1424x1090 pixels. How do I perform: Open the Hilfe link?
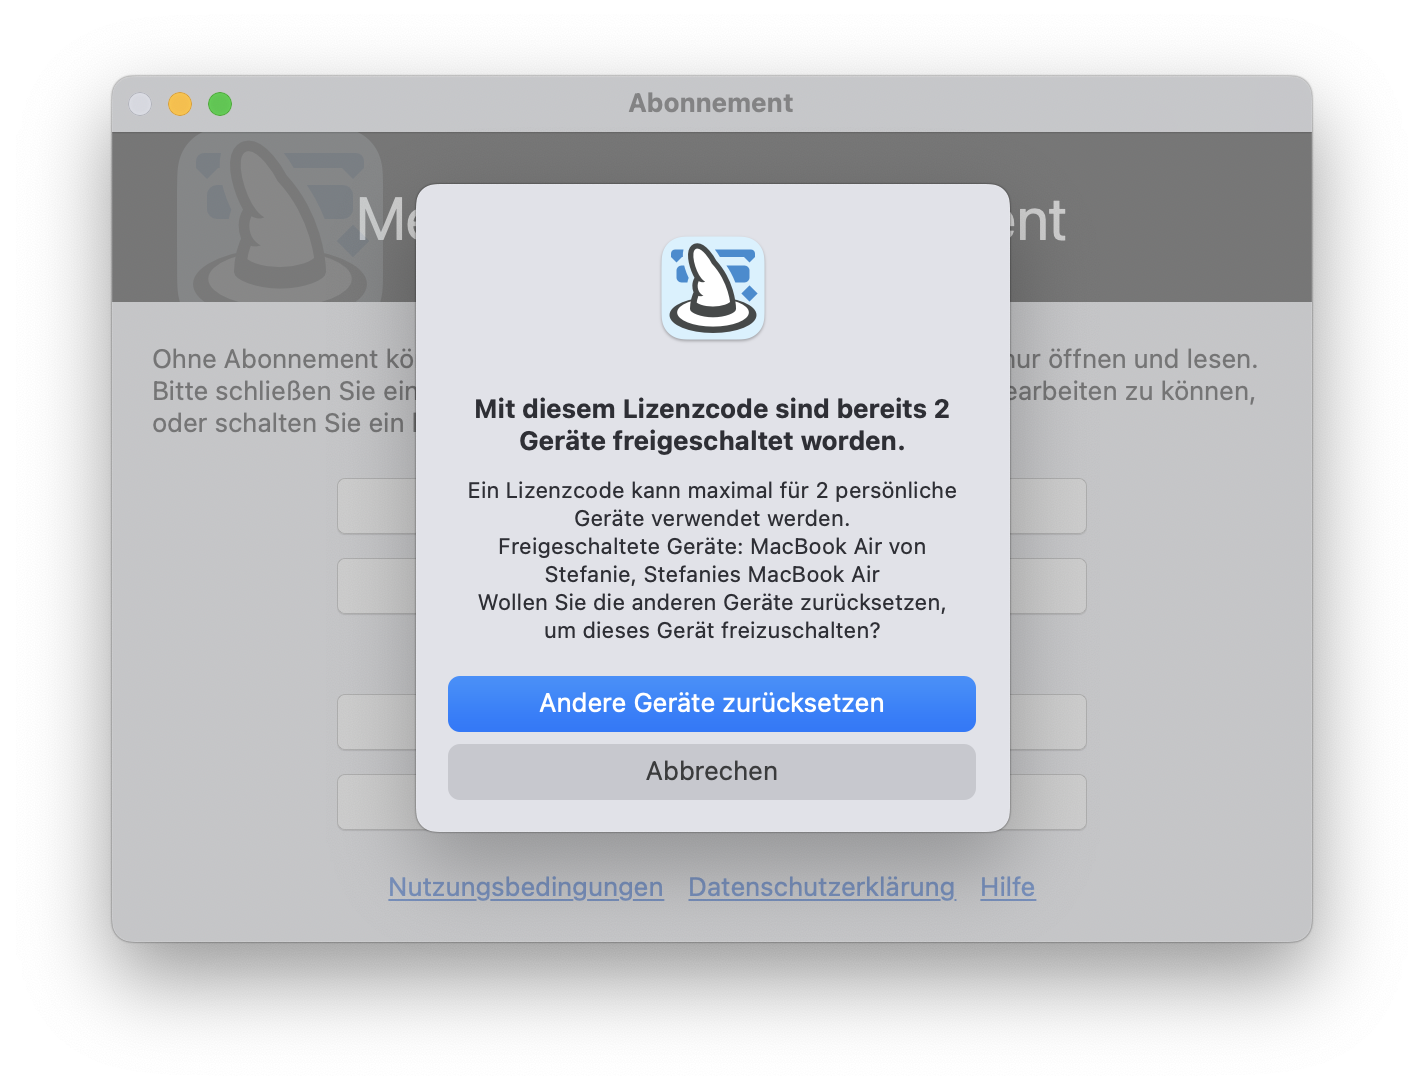tap(1007, 887)
